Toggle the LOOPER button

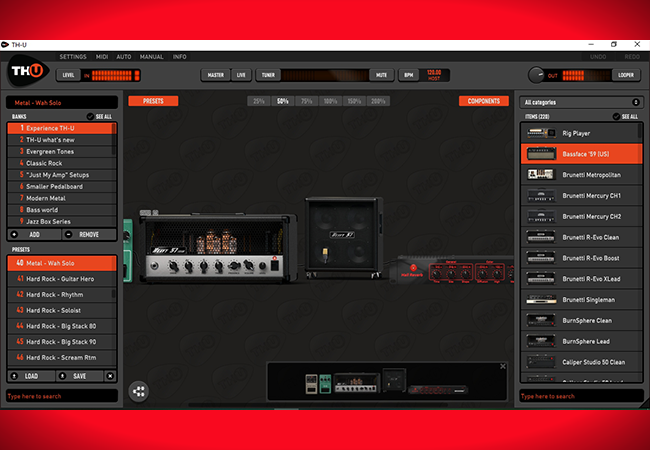(x=626, y=75)
